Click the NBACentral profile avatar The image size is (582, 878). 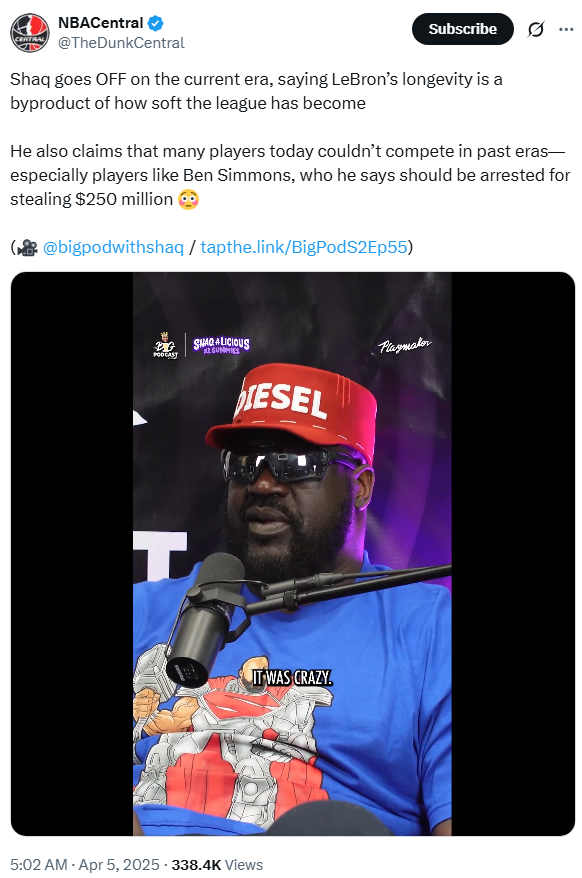coord(30,32)
